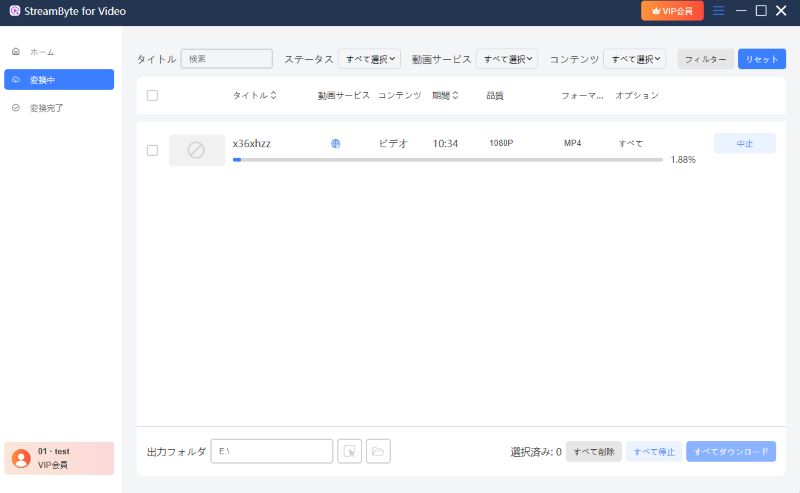
Task: Sort by the タイトル column arrows
Action: tap(273, 95)
